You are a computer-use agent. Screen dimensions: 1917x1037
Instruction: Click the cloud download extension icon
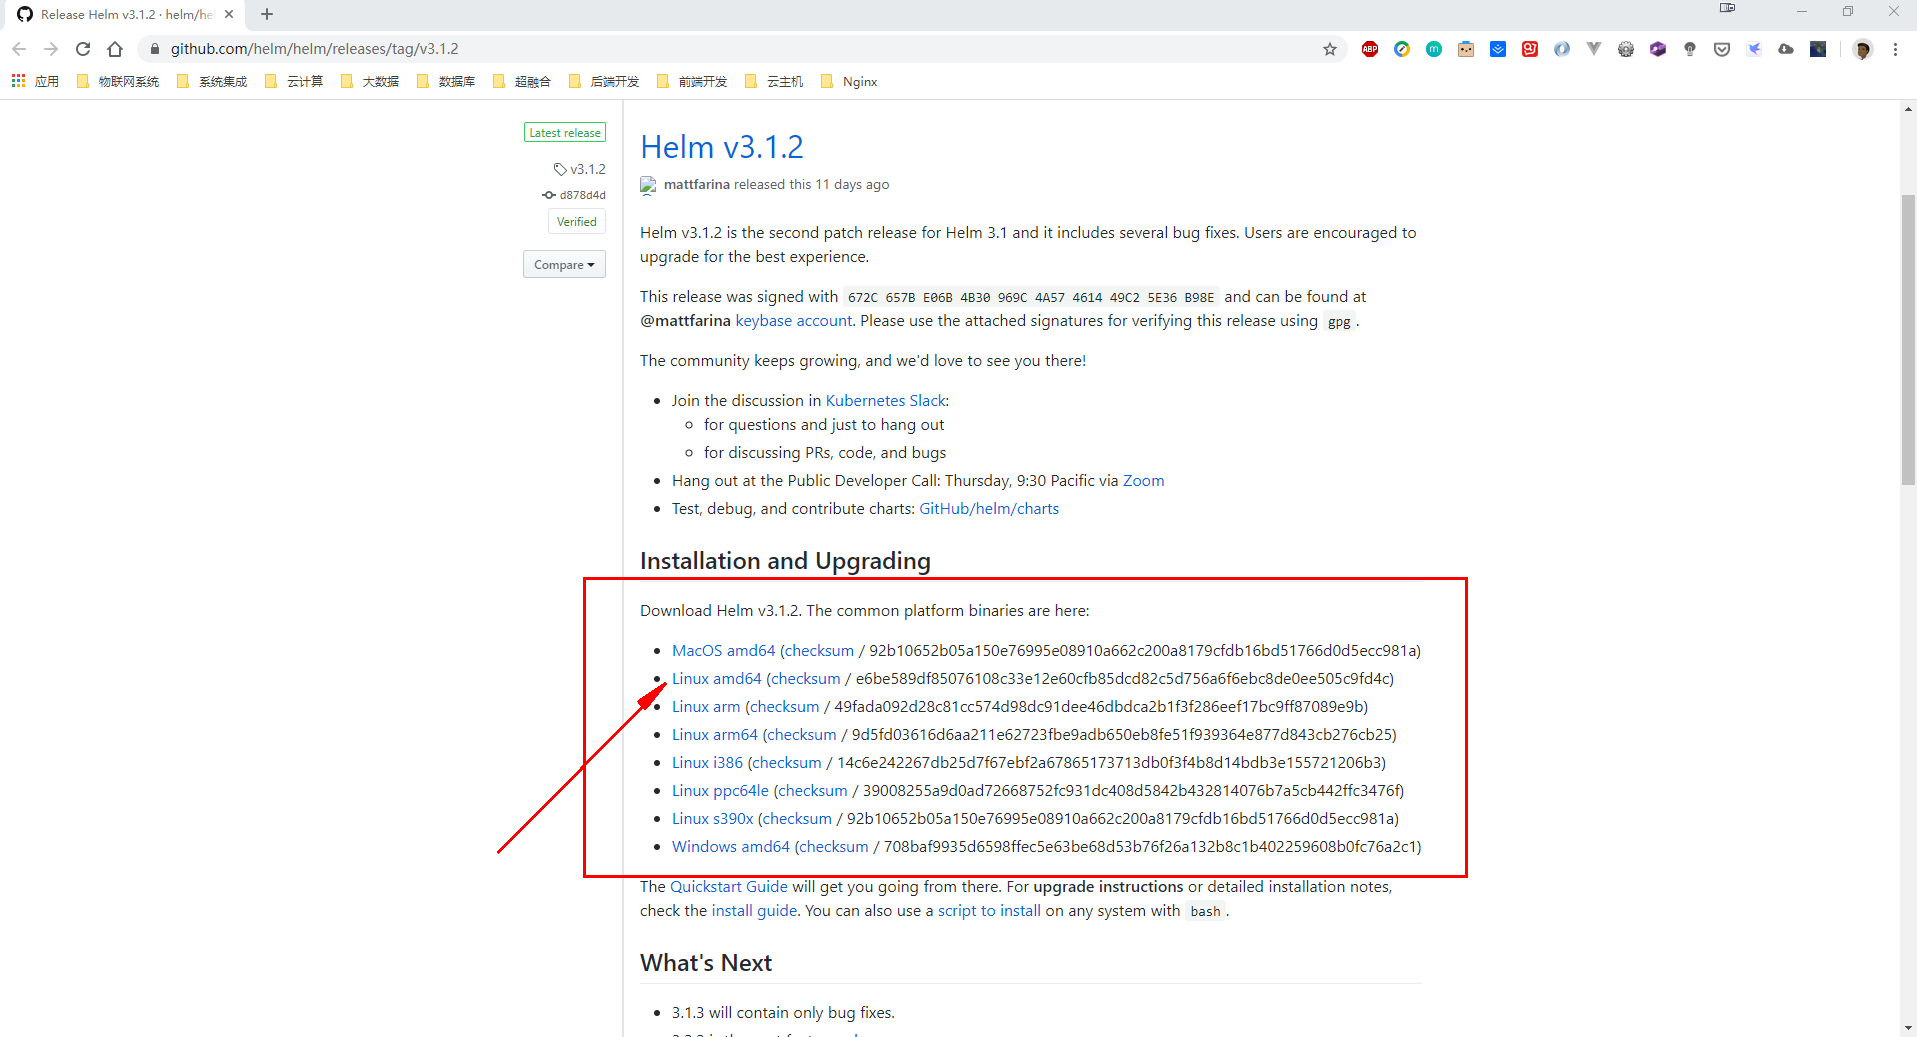click(1786, 49)
